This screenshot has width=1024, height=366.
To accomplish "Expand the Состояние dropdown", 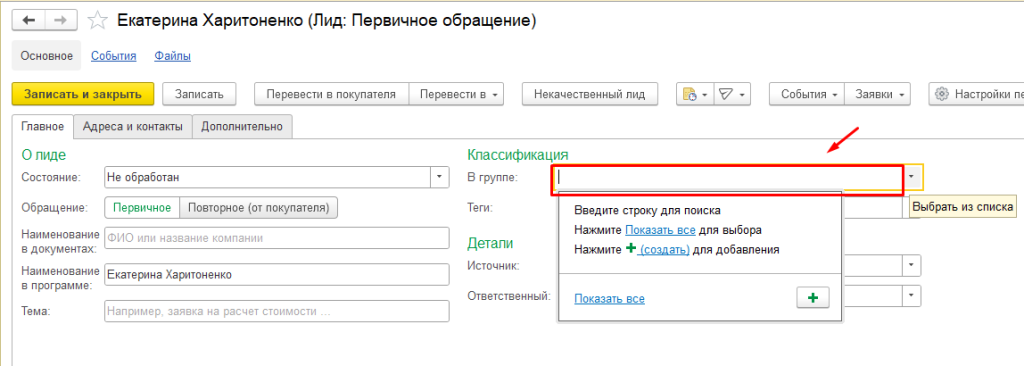I will click(439, 177).
